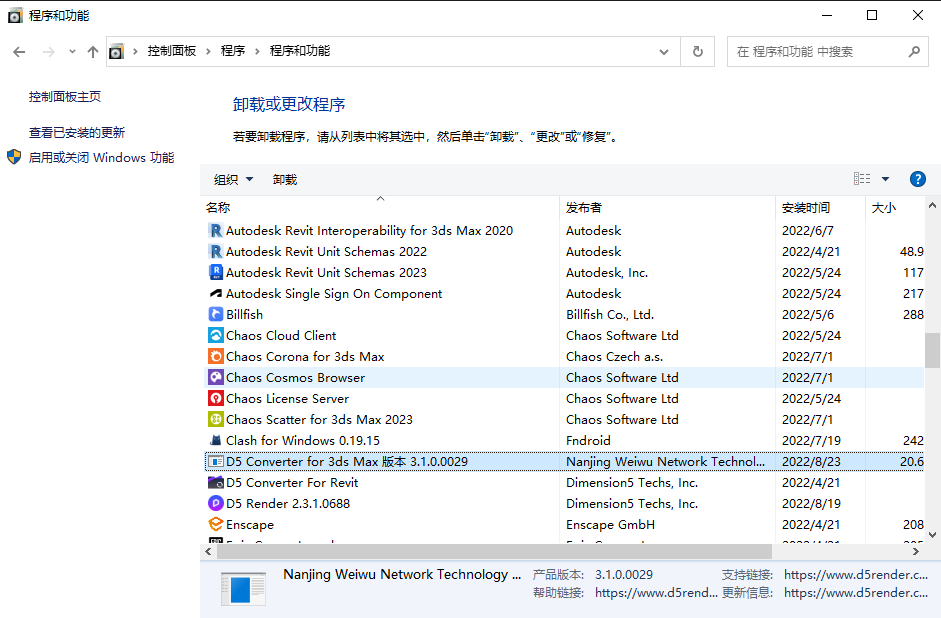Click the horizontal scrollbar right arrow
This screenshot has height=618, width=941.
(x=916, y=551)
